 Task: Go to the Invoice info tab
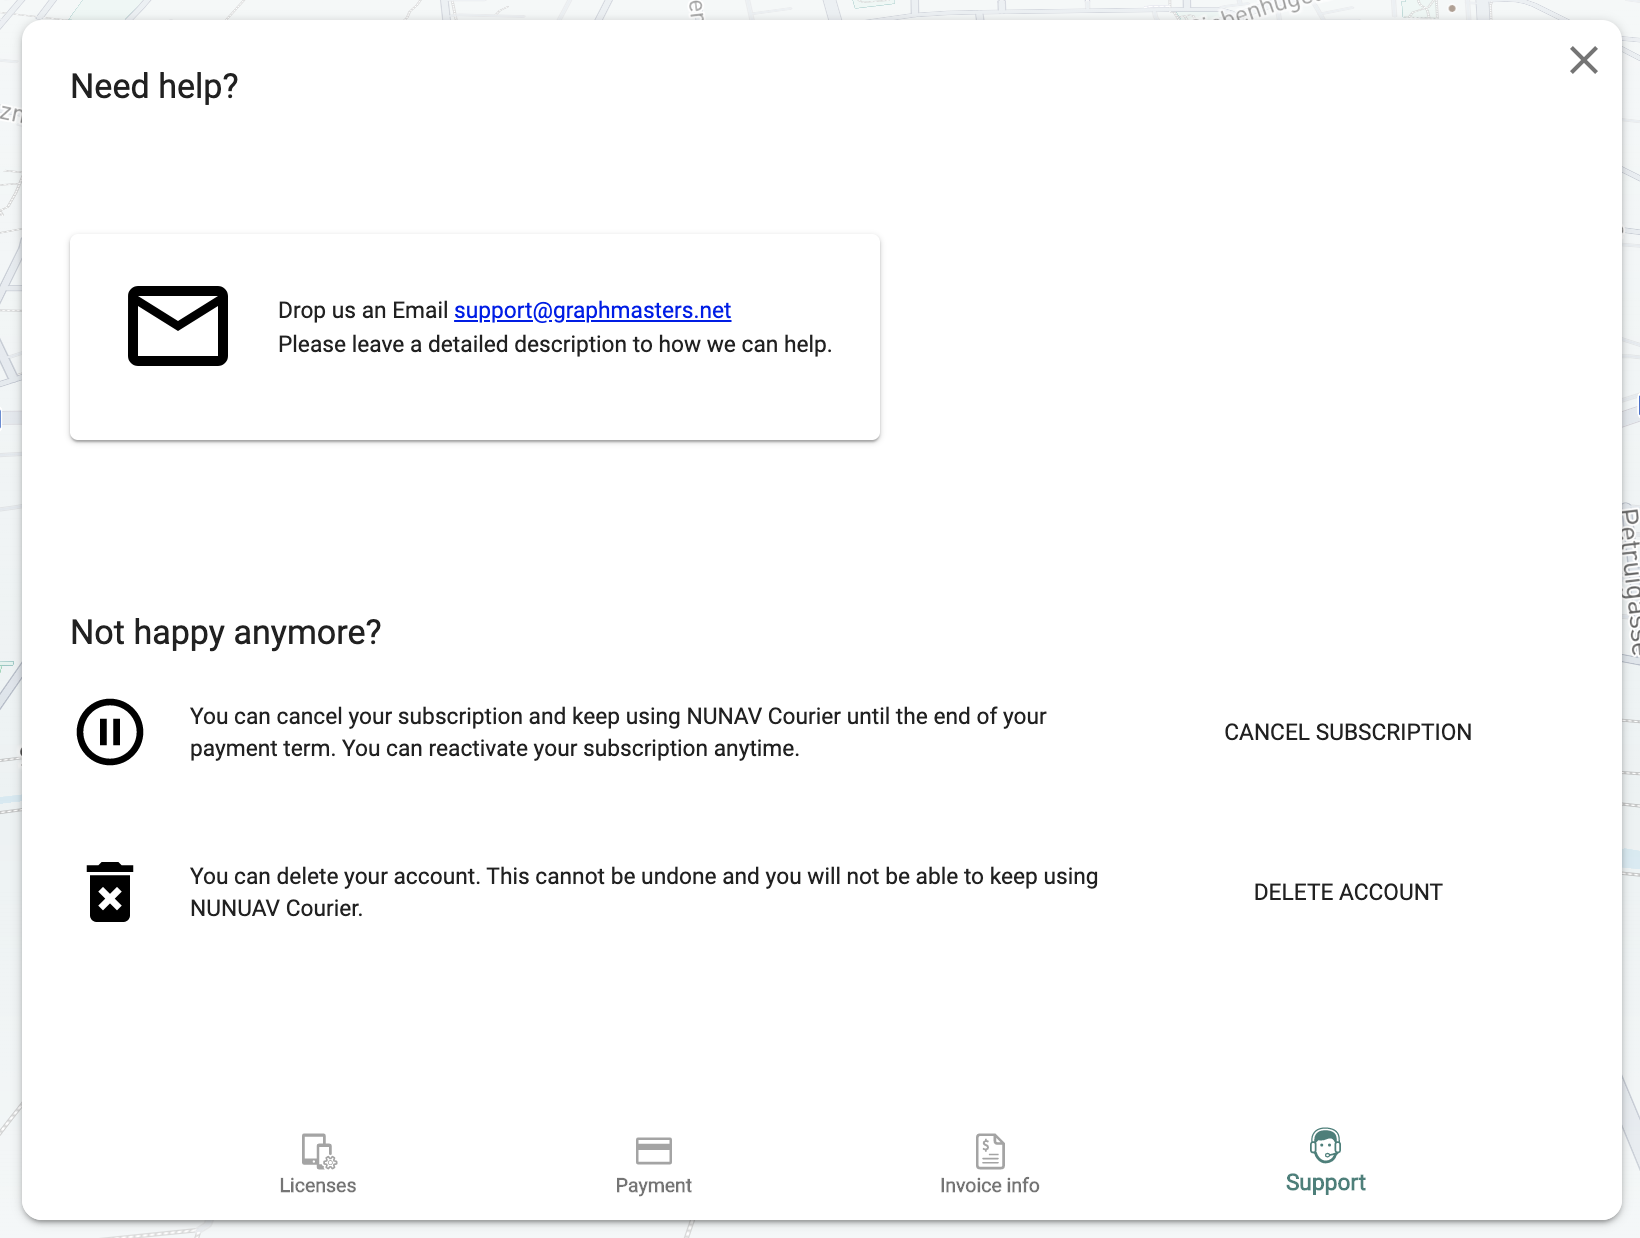(990, 1165)
